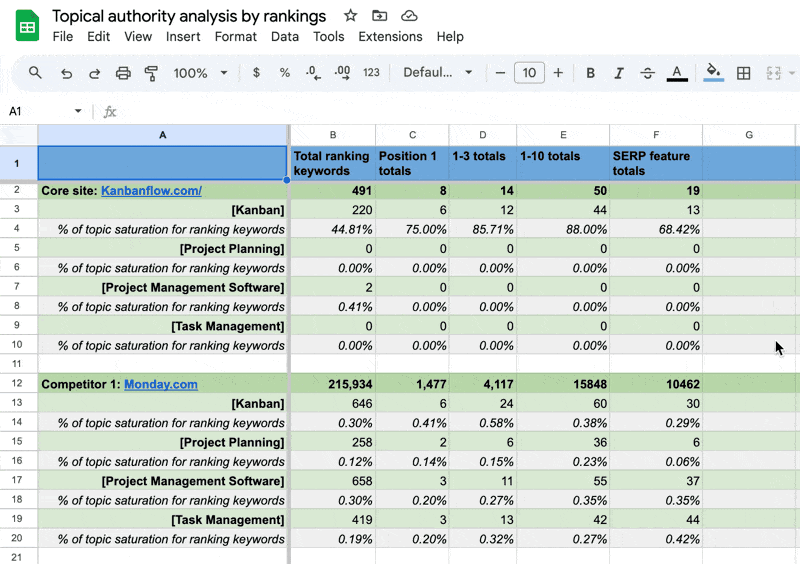Open the Extensions menu
Viewport: 800px width, 564px height.
coord(390,36)
